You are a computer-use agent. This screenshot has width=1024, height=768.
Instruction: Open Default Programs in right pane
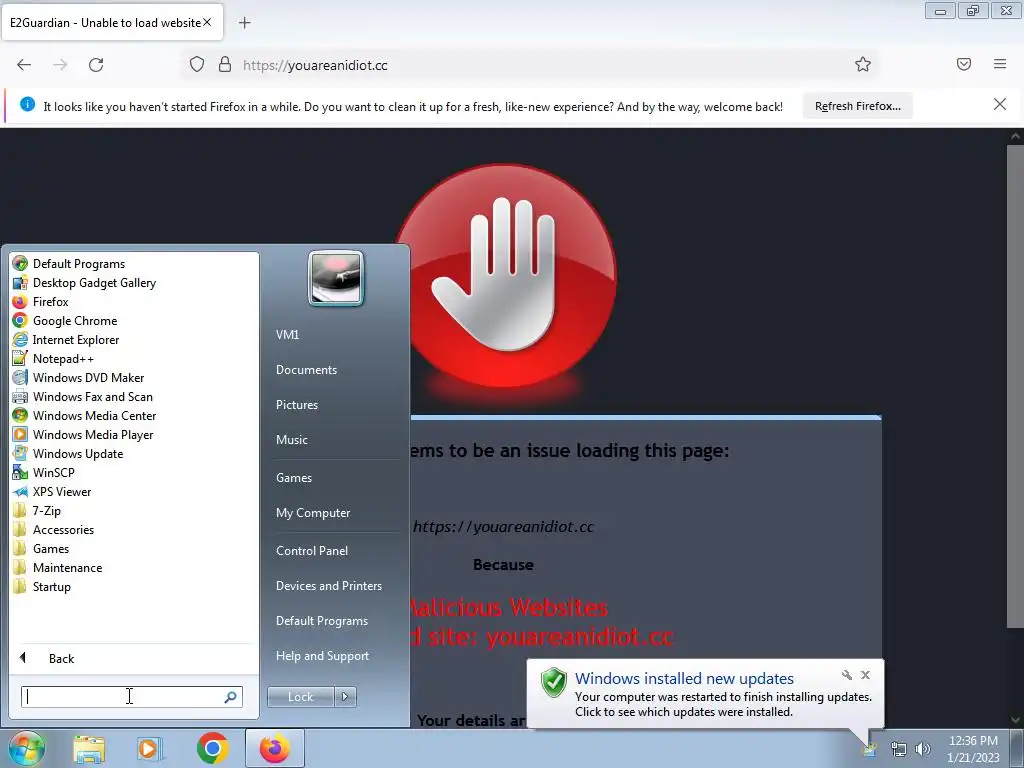coord(322,620)
